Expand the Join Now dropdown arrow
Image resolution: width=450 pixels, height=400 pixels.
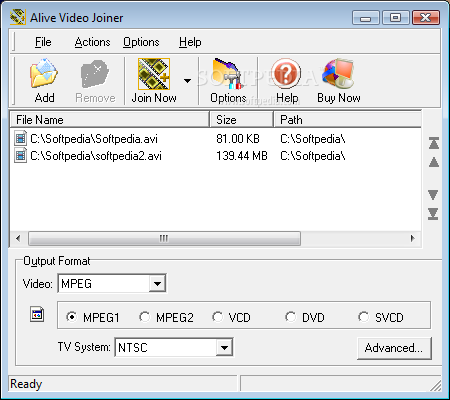[x=187, y=81]
